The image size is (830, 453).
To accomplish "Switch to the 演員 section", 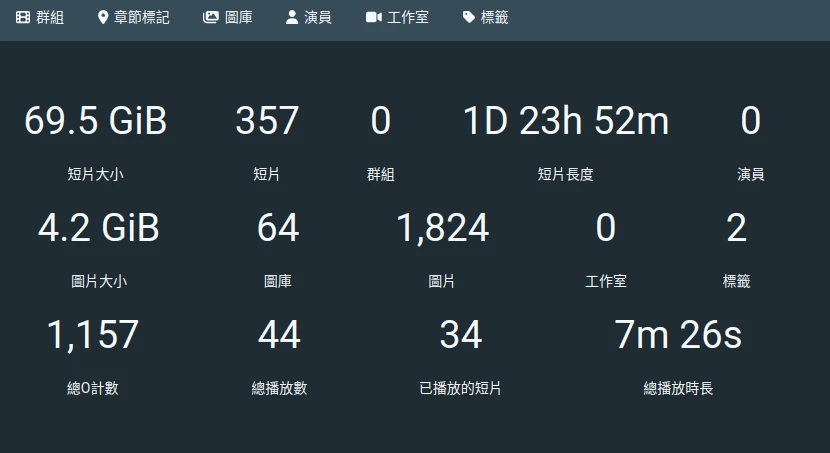I will click(x=309, y=17).
